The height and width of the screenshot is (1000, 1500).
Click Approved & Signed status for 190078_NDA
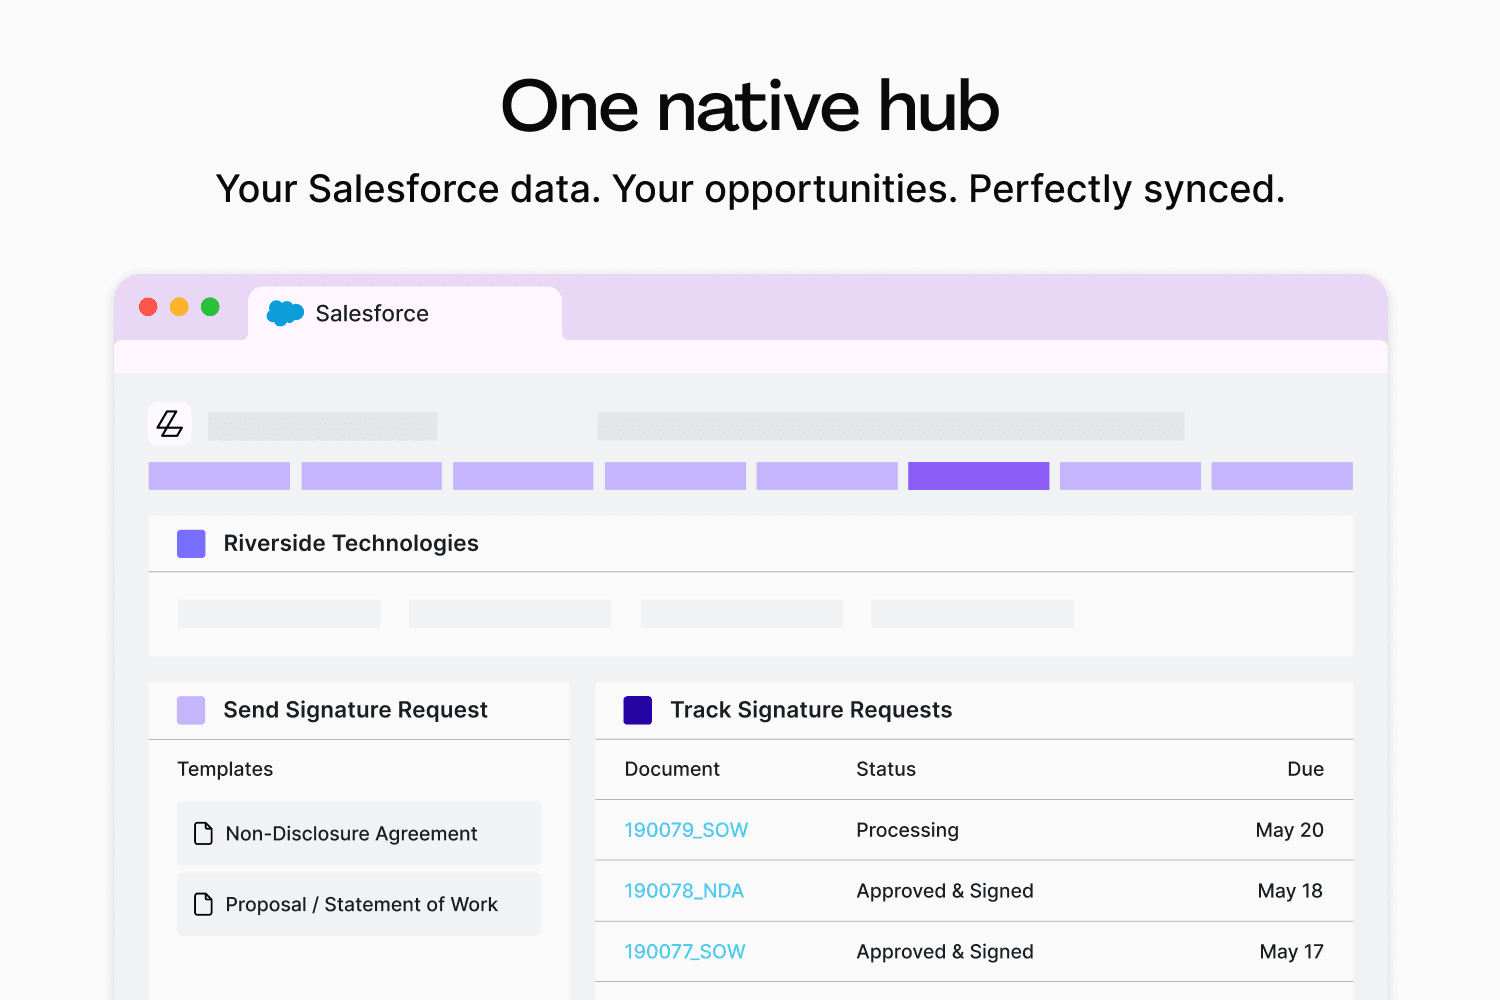[945, 891]
